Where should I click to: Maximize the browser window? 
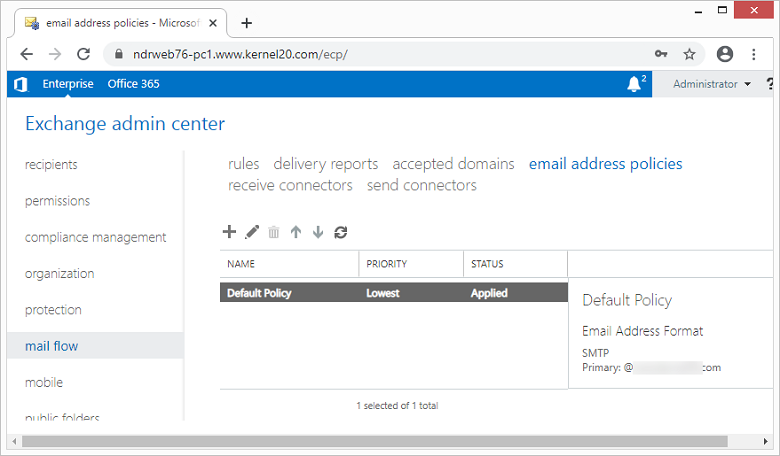point(722,10)
